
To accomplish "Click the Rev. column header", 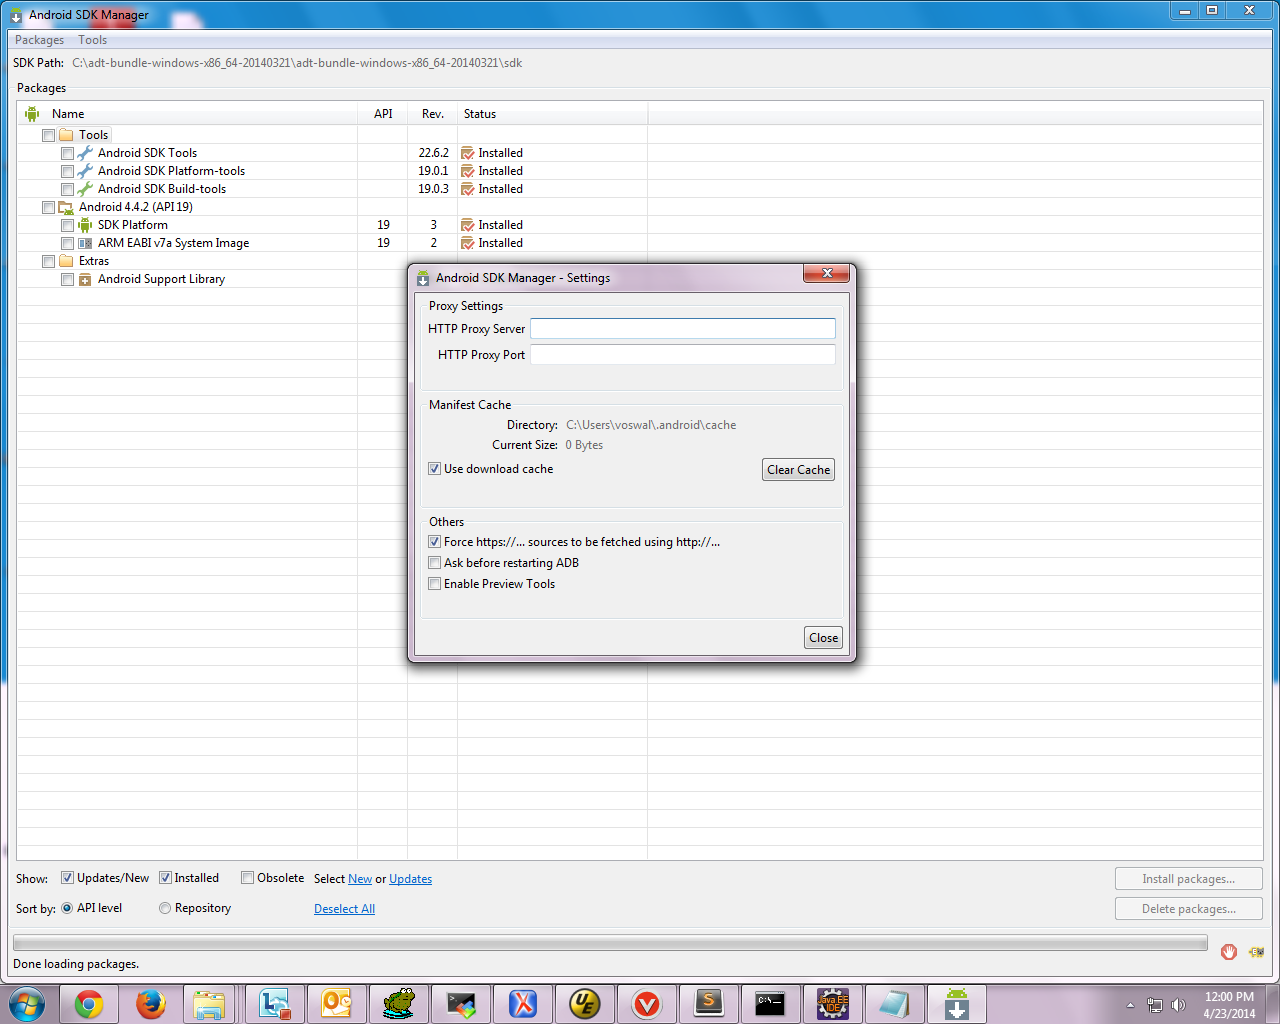I will click(x=433, y=114).
